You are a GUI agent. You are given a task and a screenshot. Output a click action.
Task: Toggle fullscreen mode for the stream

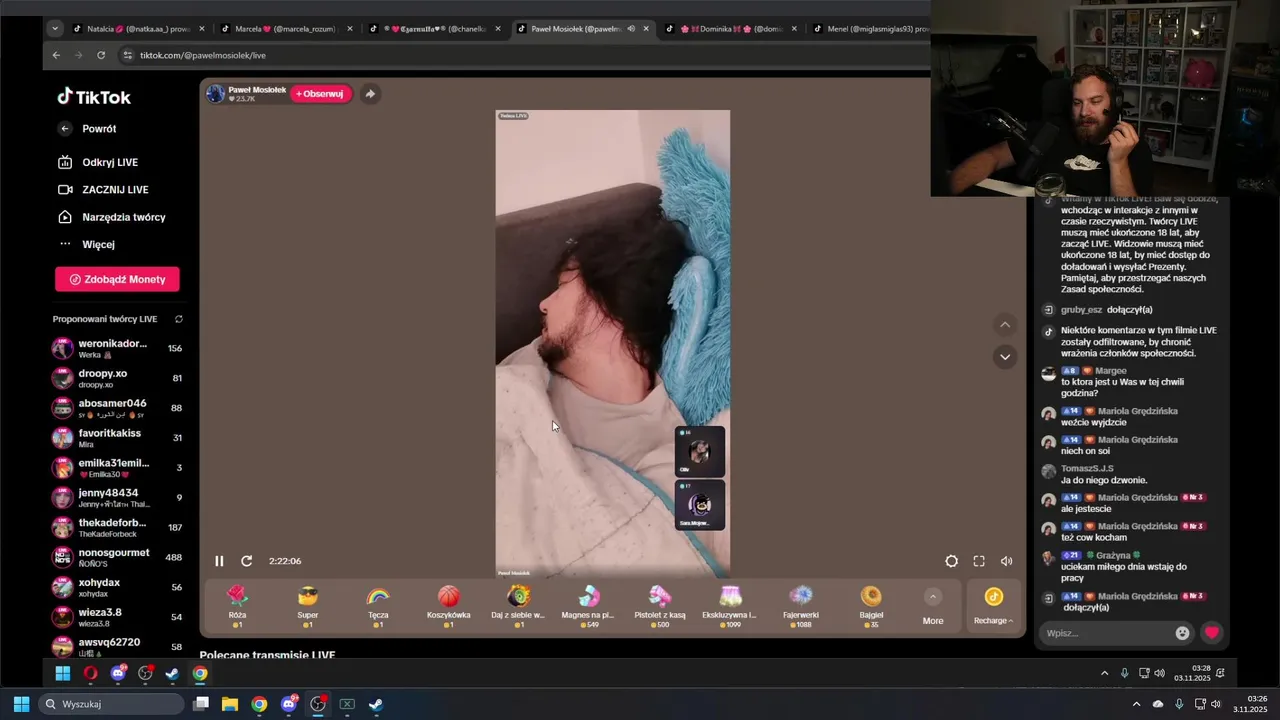click(x=979, y=561)
